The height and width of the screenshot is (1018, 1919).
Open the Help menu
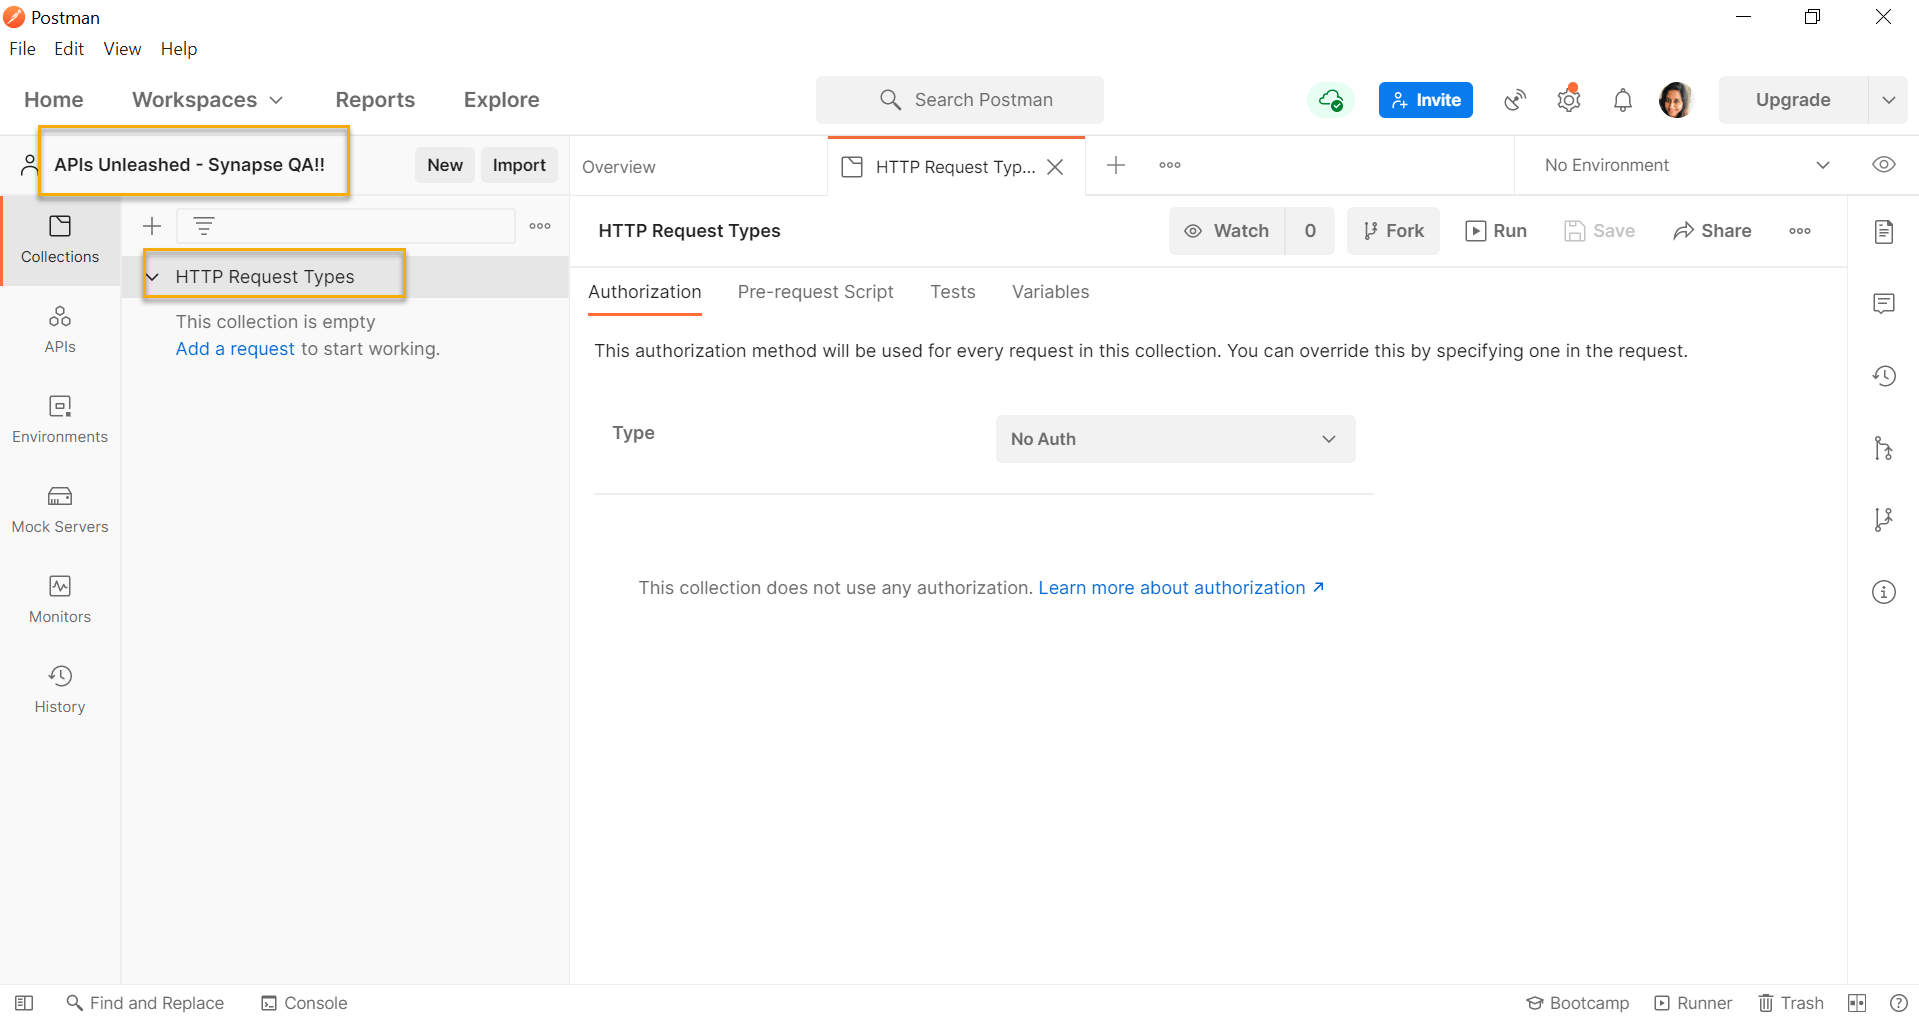click(179, 49)
